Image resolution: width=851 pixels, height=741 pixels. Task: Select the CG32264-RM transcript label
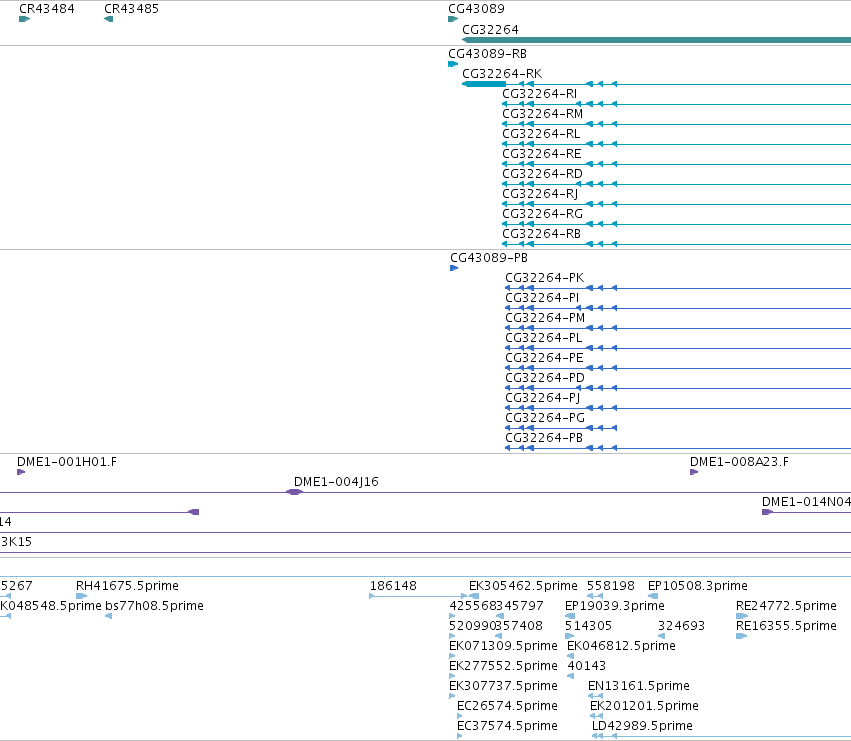pos(542,114)
